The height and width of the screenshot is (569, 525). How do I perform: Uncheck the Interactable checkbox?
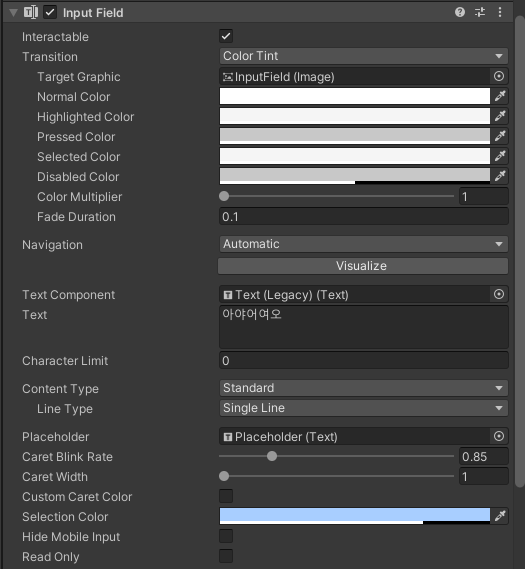click(226, 36)
